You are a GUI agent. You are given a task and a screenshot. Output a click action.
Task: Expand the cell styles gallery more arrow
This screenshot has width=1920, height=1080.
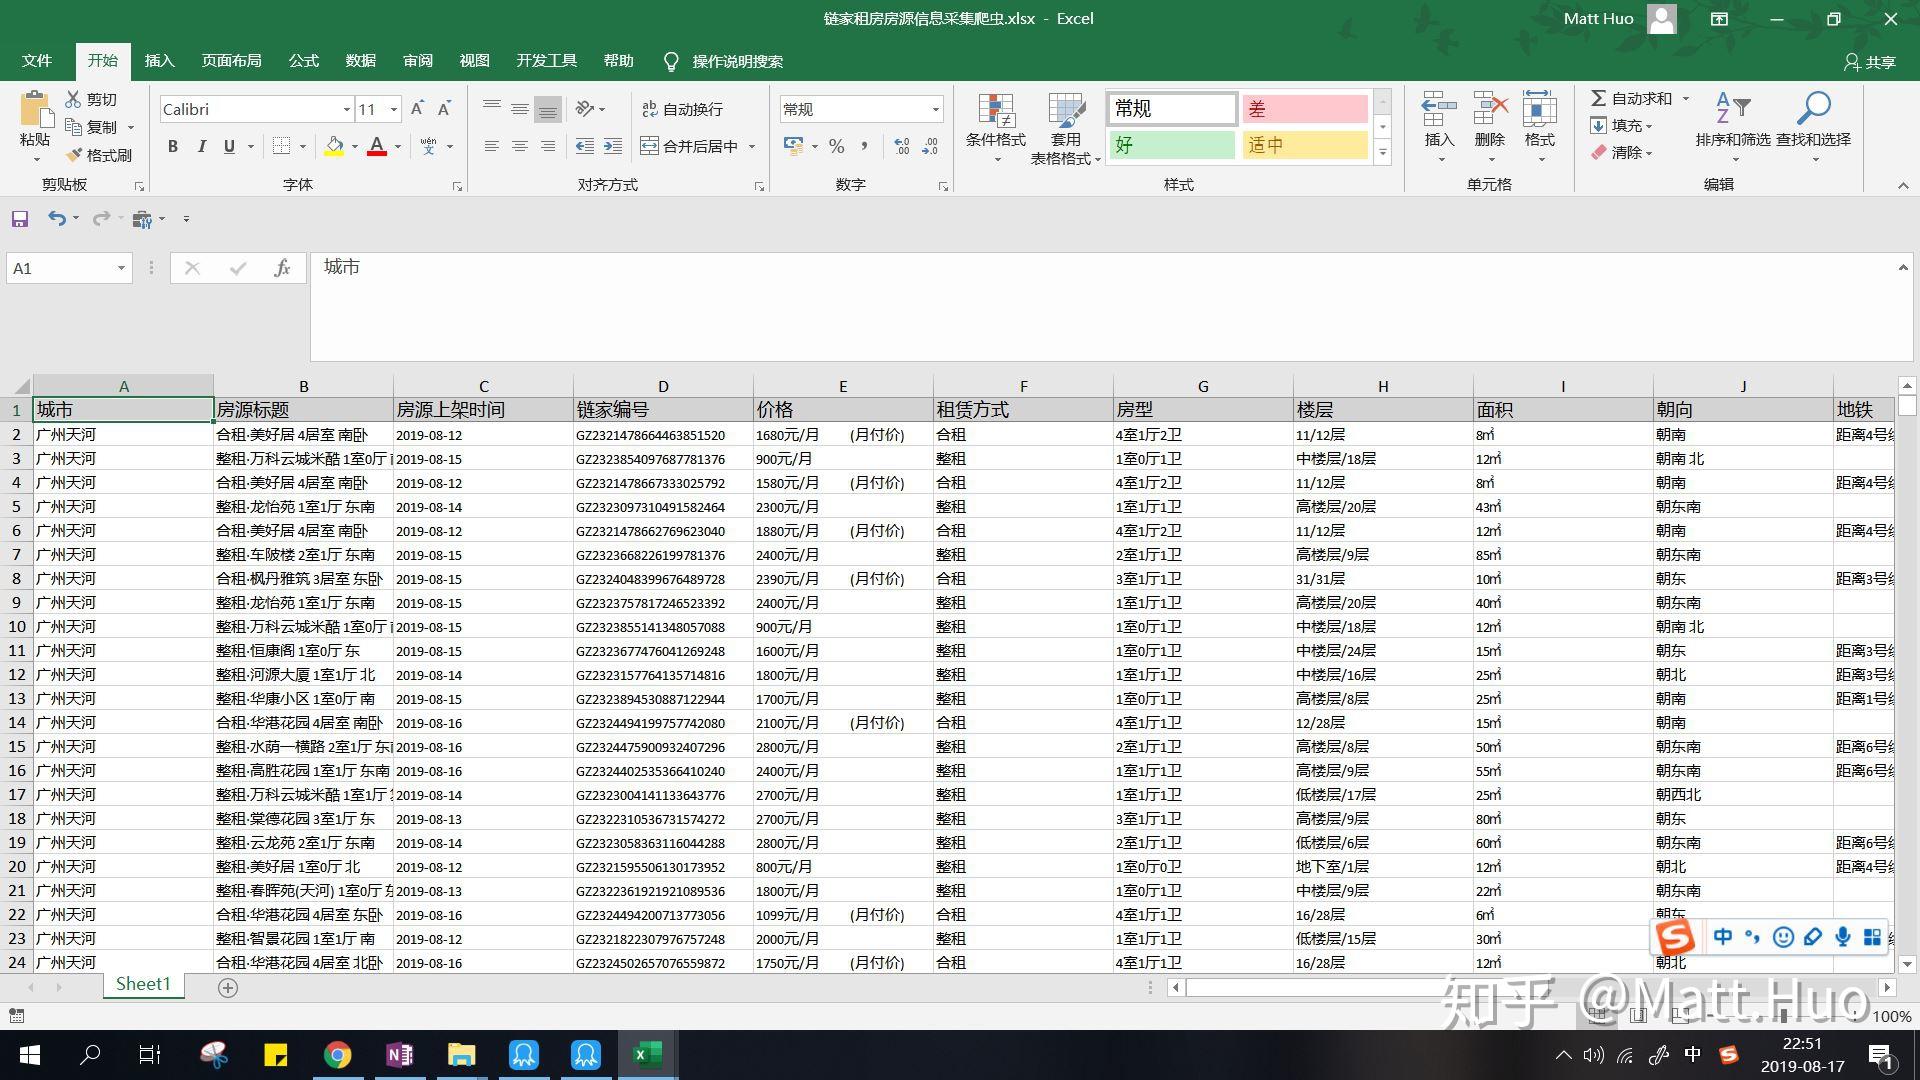1383,152
